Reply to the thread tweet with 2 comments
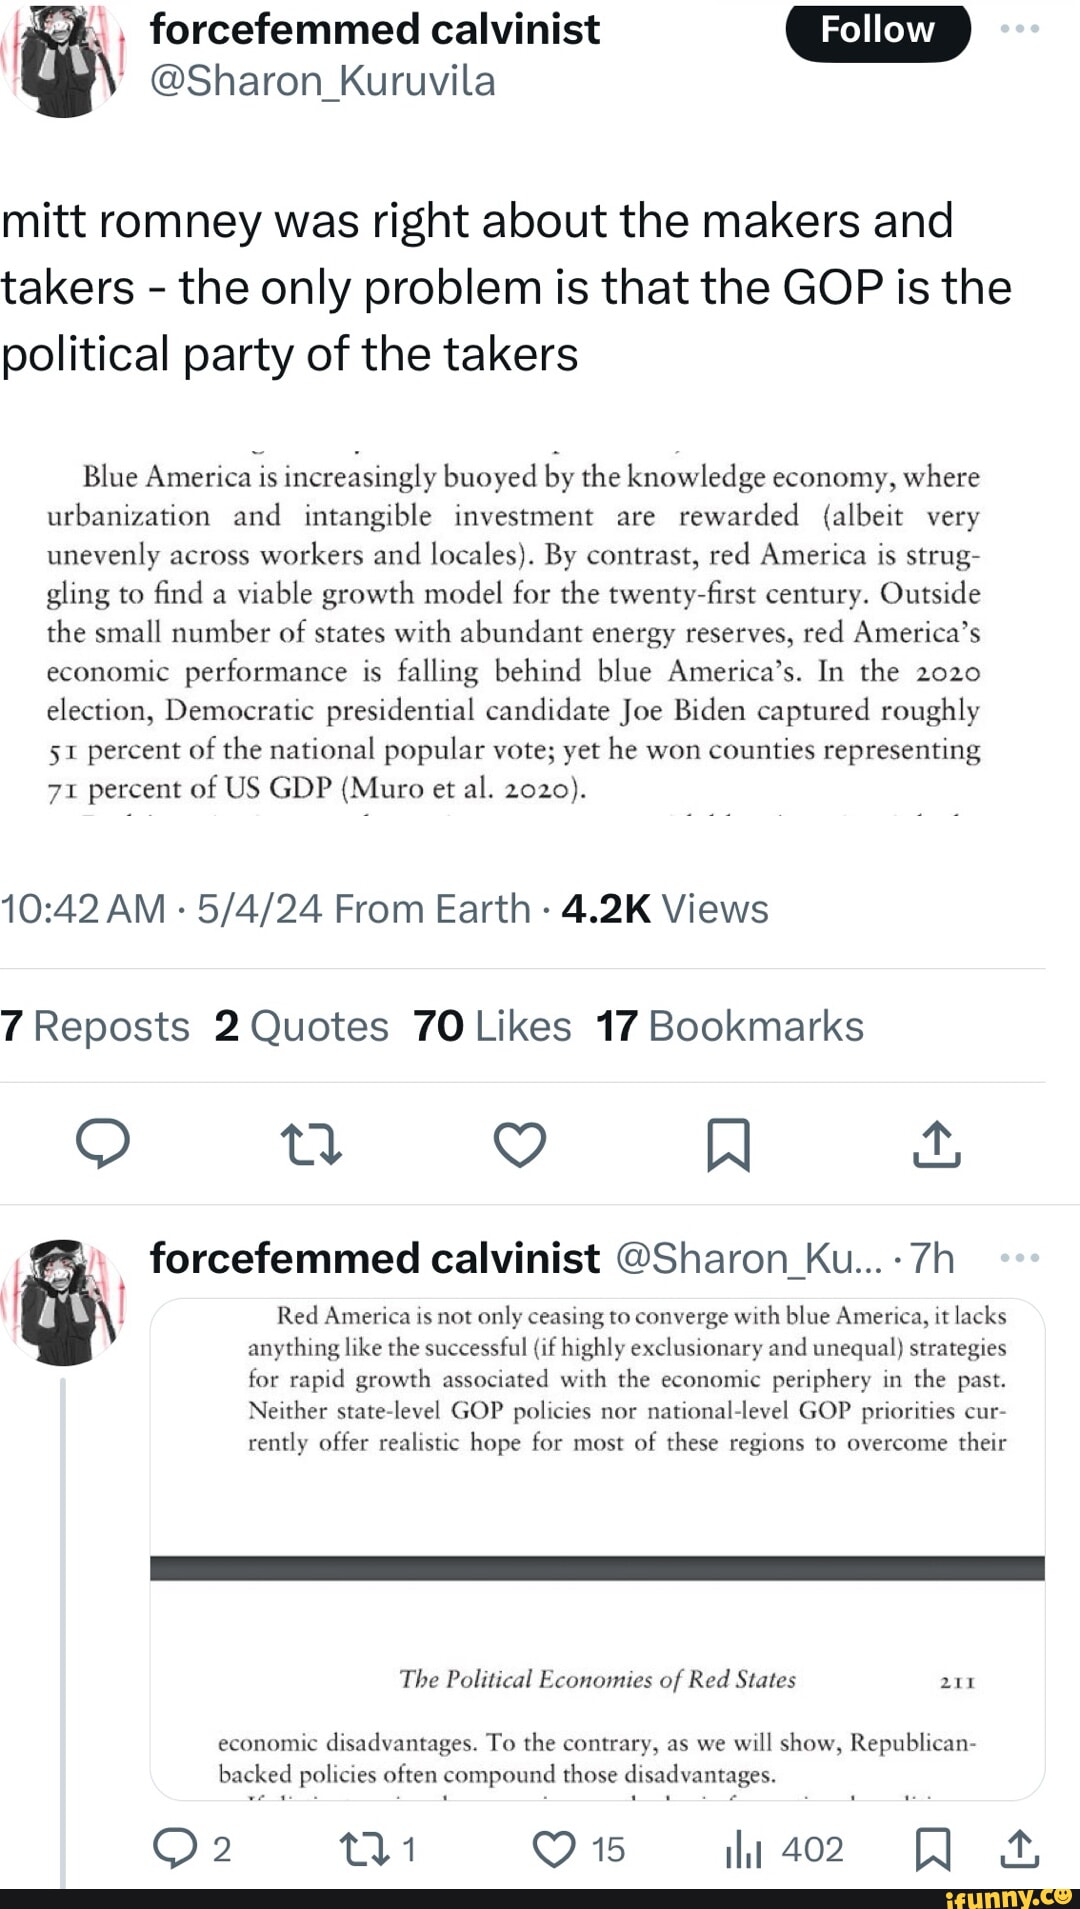Screen dimensions: 1080x1909 176,1849
